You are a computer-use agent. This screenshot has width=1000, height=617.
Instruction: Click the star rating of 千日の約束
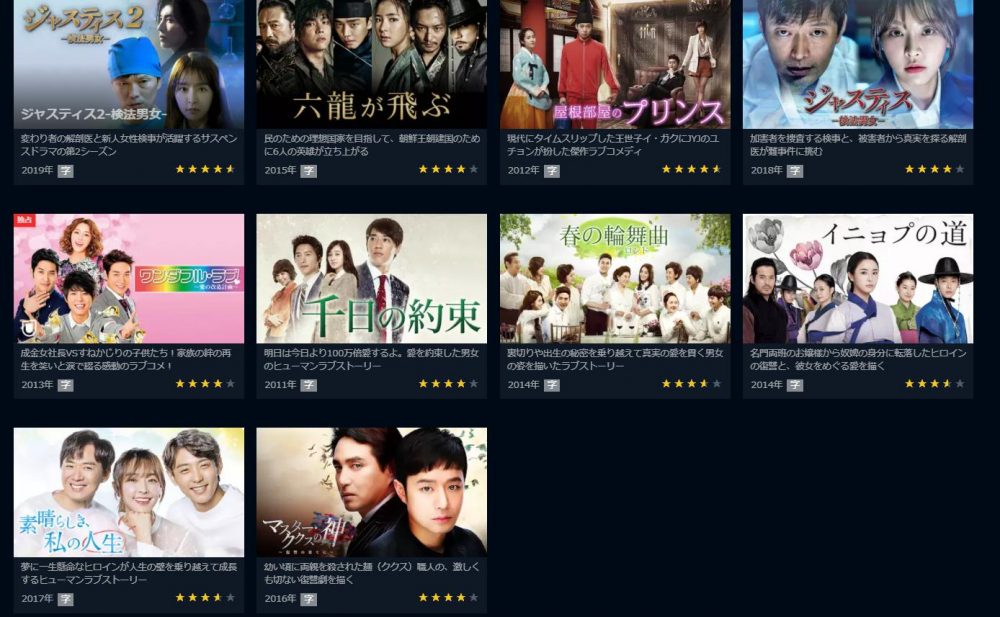click(448, 383)
